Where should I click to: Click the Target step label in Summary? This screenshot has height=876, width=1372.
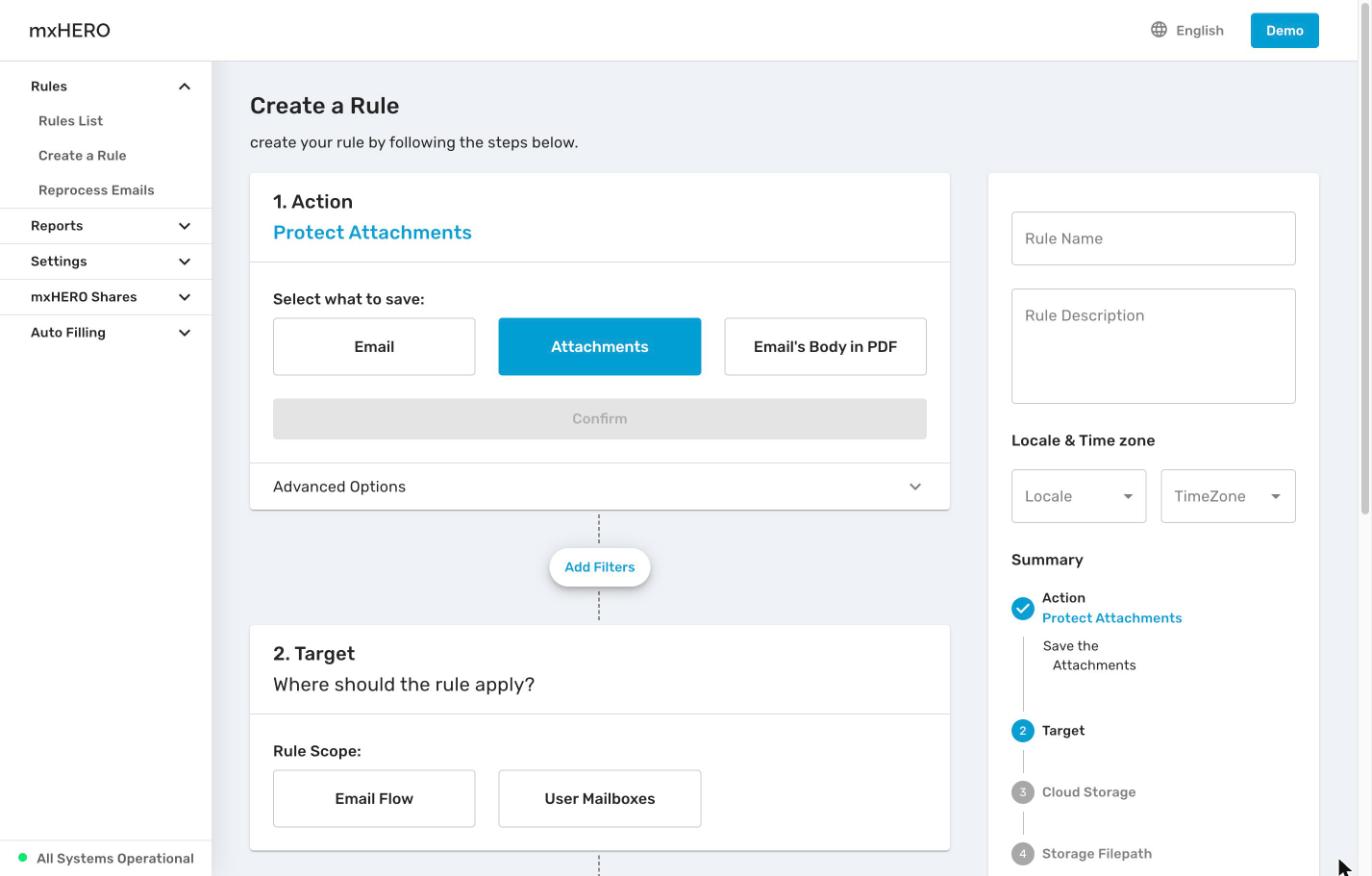(1063, 731)
